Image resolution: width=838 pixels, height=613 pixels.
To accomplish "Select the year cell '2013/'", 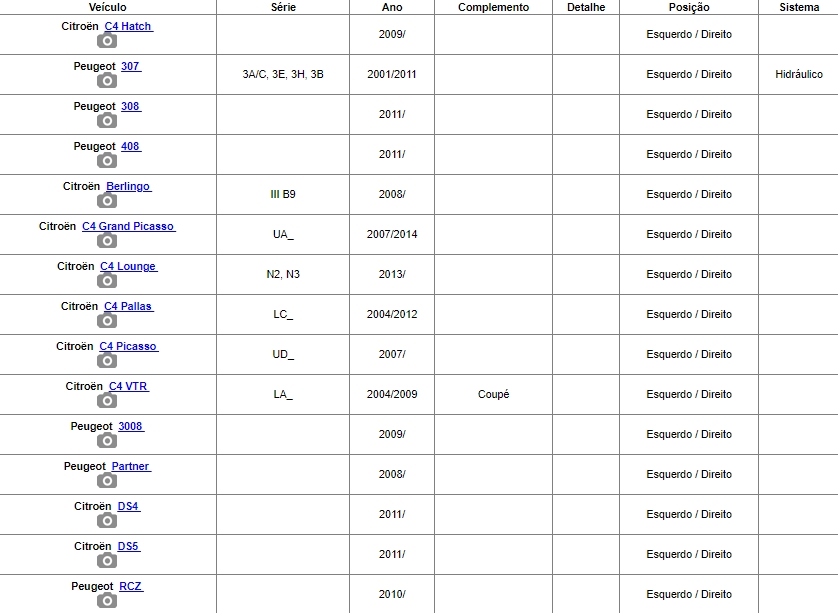I will coord(392,275).
